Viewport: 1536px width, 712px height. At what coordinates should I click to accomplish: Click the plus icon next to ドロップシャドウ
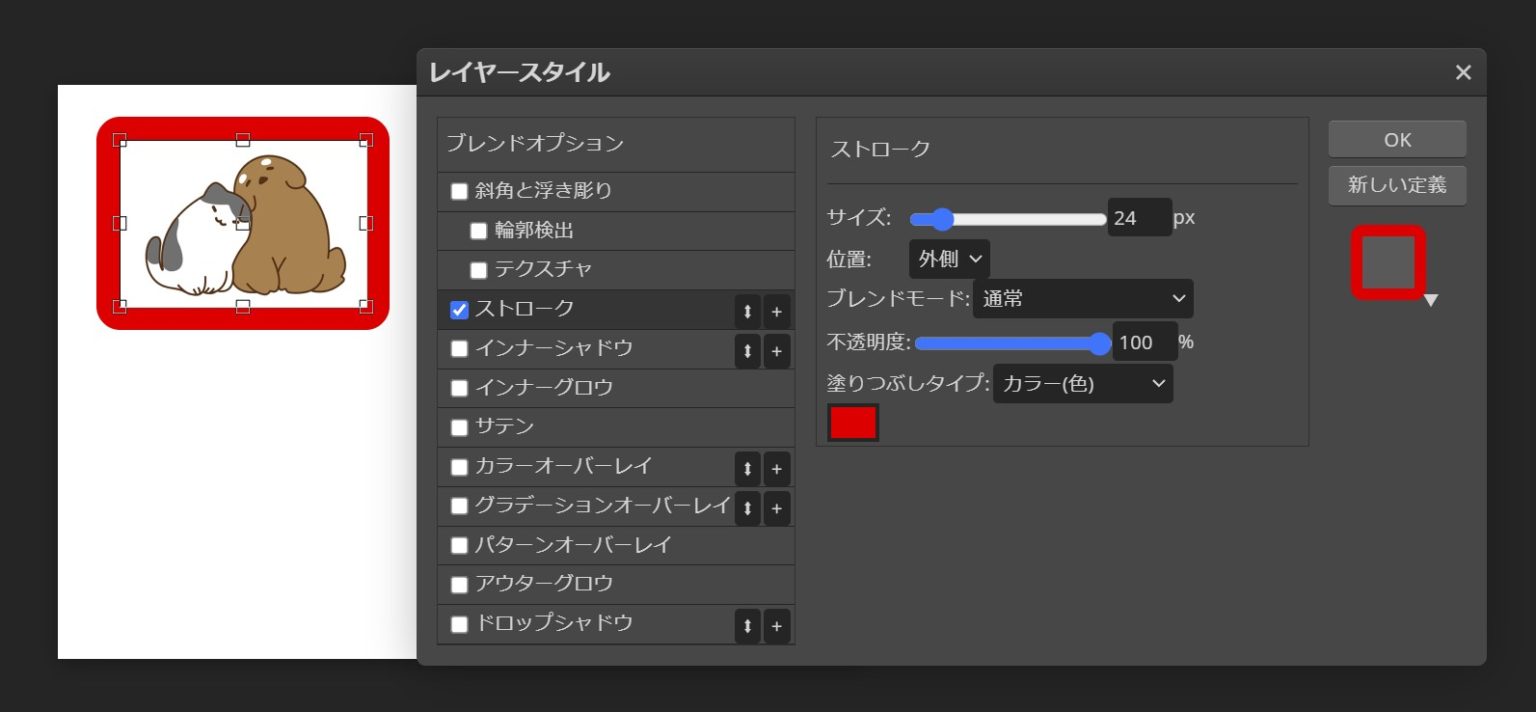pyautogui.click(x=776, y=625)
